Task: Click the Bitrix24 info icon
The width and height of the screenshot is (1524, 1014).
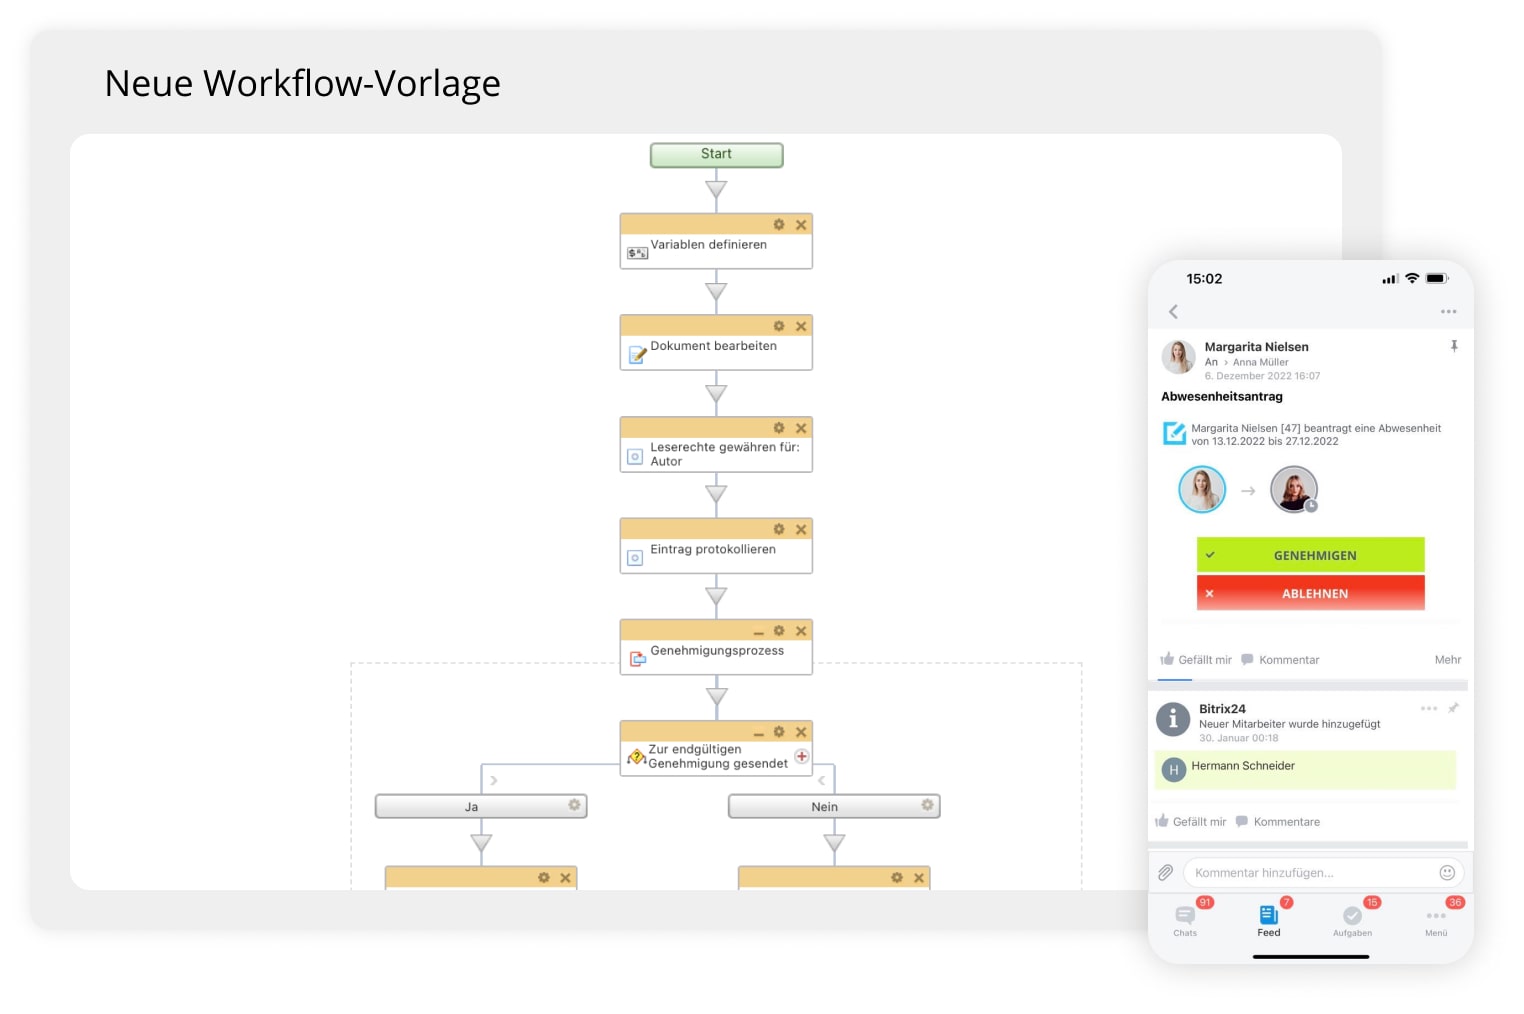Action: click(1172, 719)
